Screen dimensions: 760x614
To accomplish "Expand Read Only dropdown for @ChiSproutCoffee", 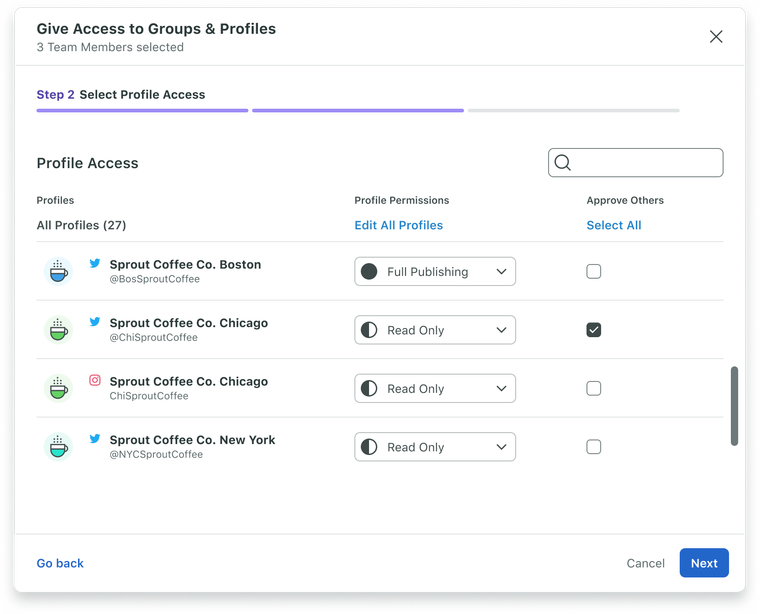I will tap(435, 330).
